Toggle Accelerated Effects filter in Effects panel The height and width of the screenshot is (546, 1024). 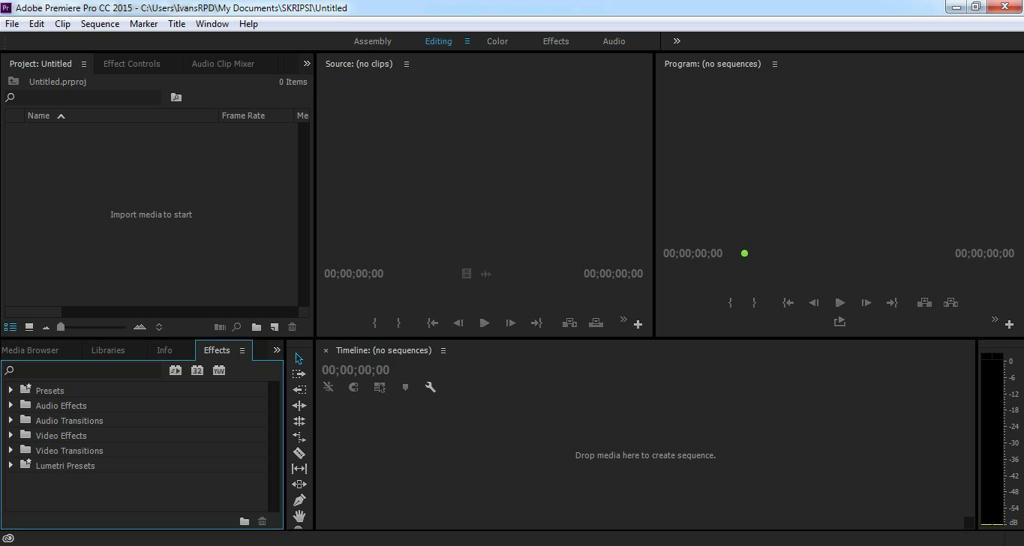[175, 370]
